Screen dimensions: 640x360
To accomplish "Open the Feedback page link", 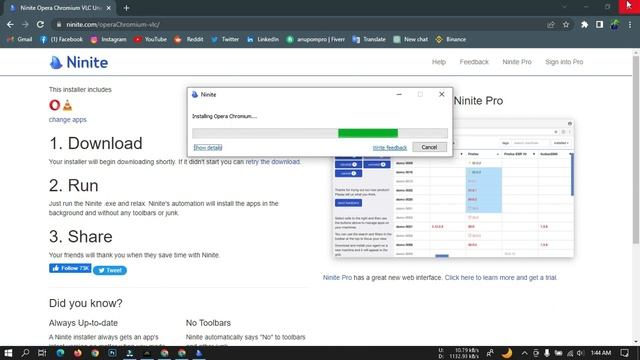I will tap(474, 62).
